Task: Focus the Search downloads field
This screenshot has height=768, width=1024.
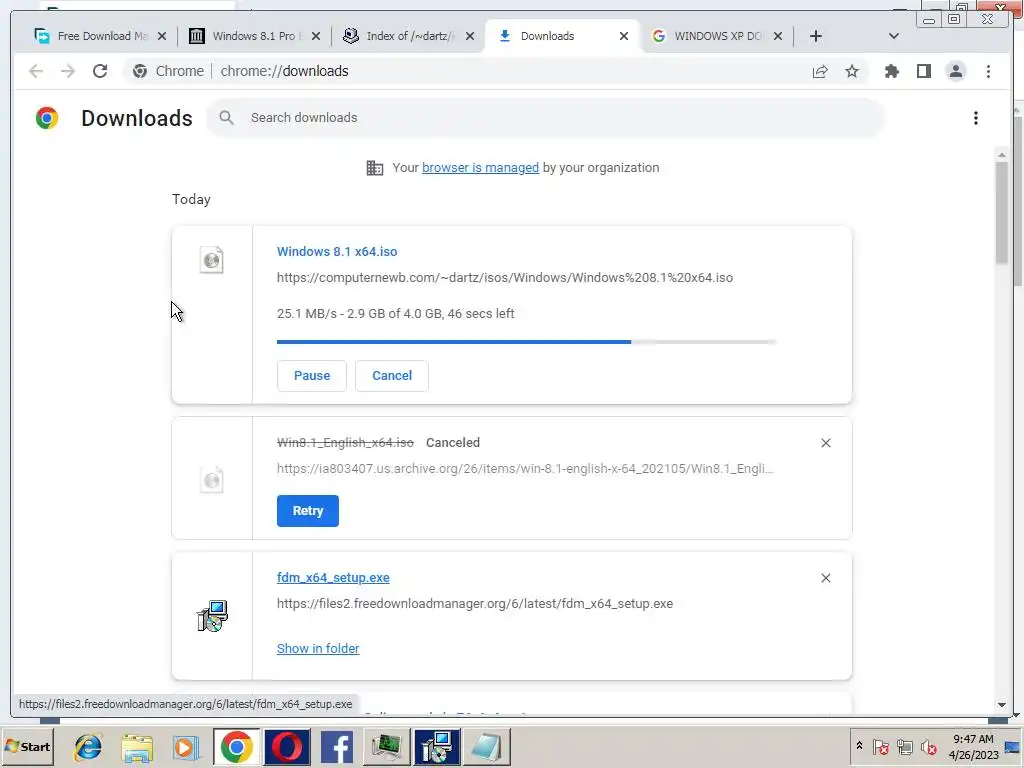Action: coord(545,118)
